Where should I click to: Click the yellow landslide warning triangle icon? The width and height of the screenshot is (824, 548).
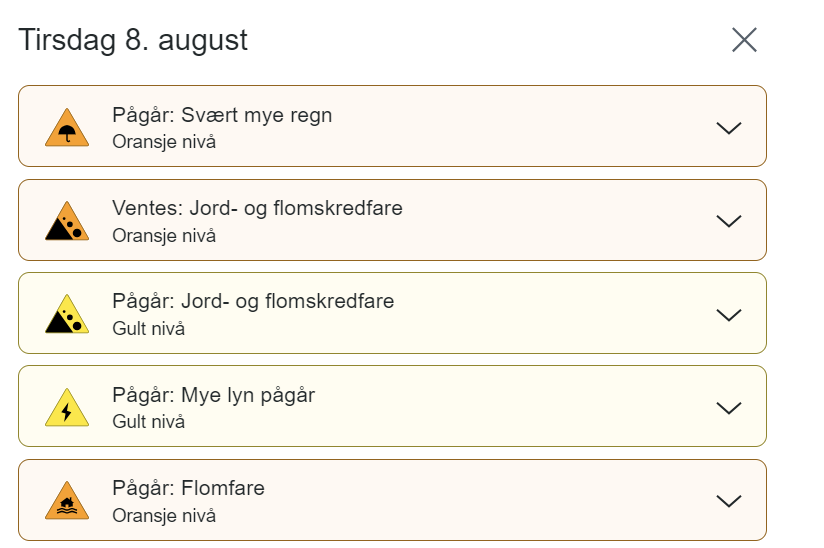coord(67,314)
